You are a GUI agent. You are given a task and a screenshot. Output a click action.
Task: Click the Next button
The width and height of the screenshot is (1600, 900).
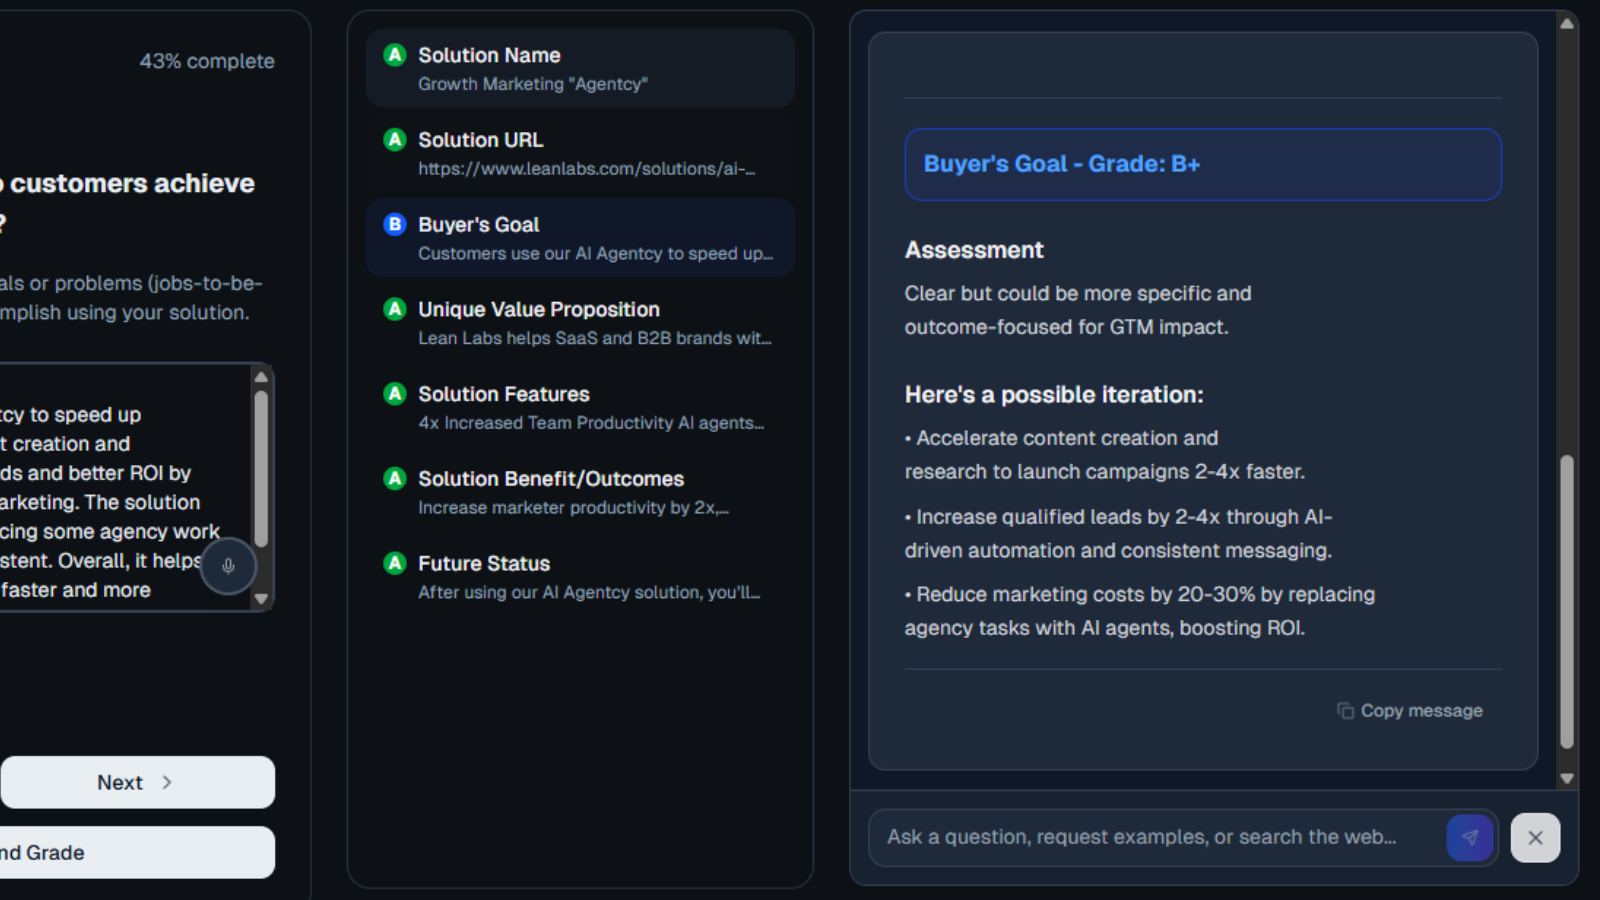coord(137,782)
